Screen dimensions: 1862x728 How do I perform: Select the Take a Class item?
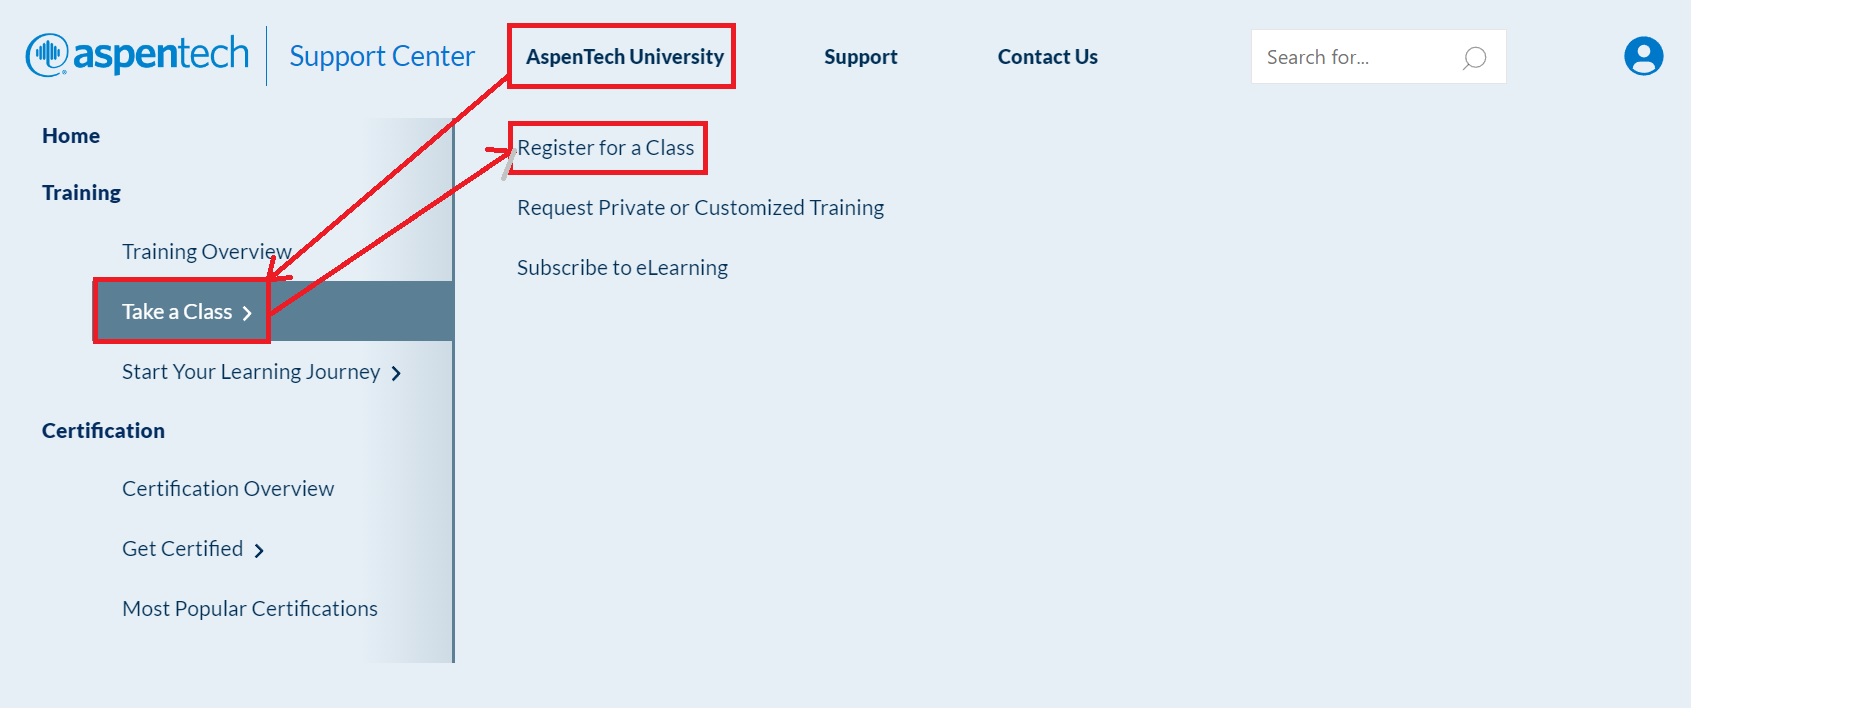[x=177, y=312]
